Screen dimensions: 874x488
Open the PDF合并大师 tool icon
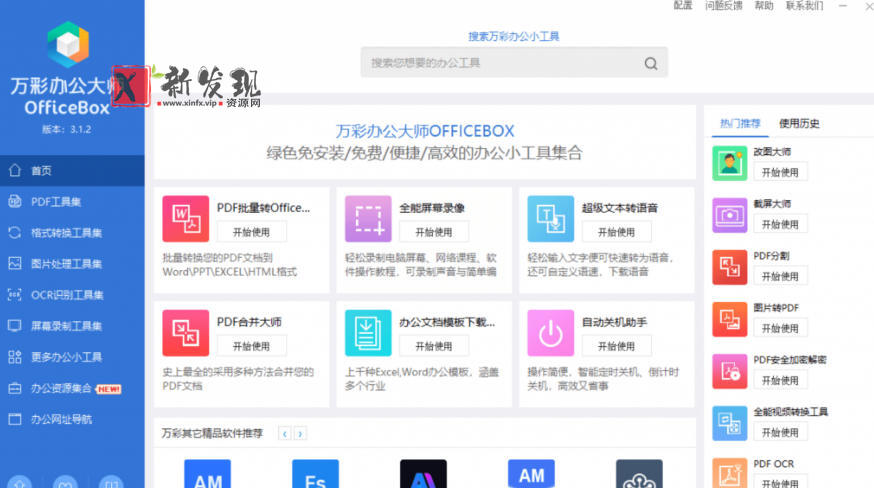coord(186,333)
